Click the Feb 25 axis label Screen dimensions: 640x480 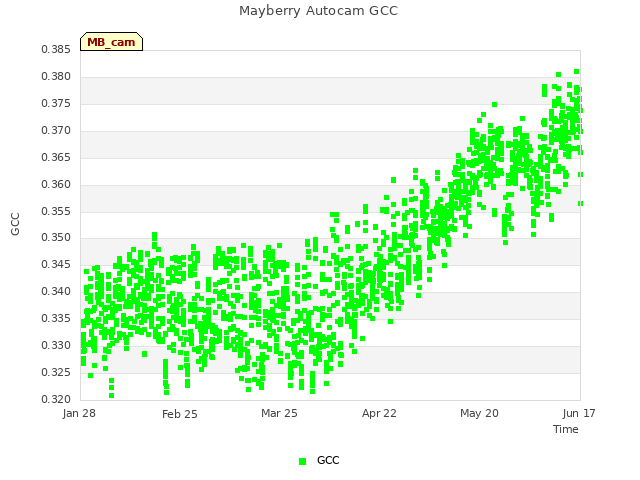pos(180,414)
